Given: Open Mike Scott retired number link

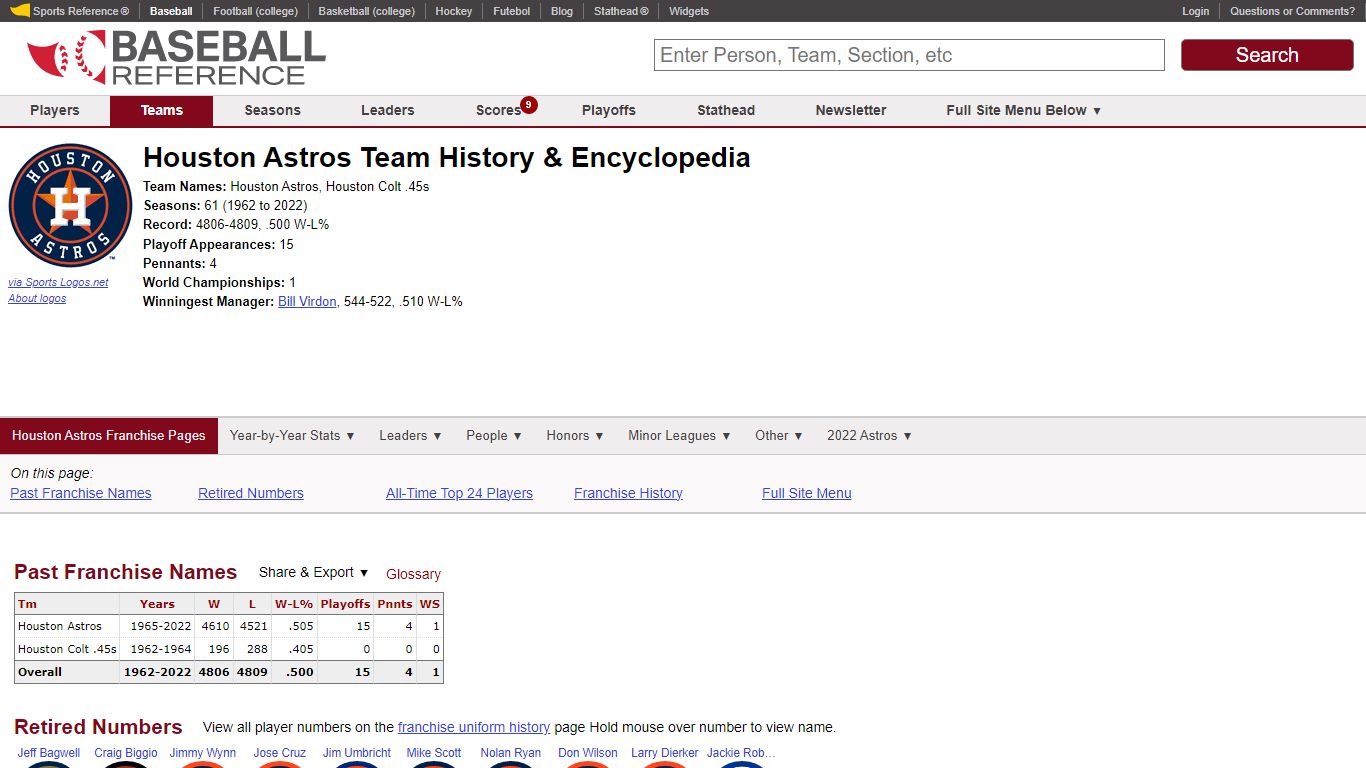Looking at the screenshot, I should coord(434,753).
